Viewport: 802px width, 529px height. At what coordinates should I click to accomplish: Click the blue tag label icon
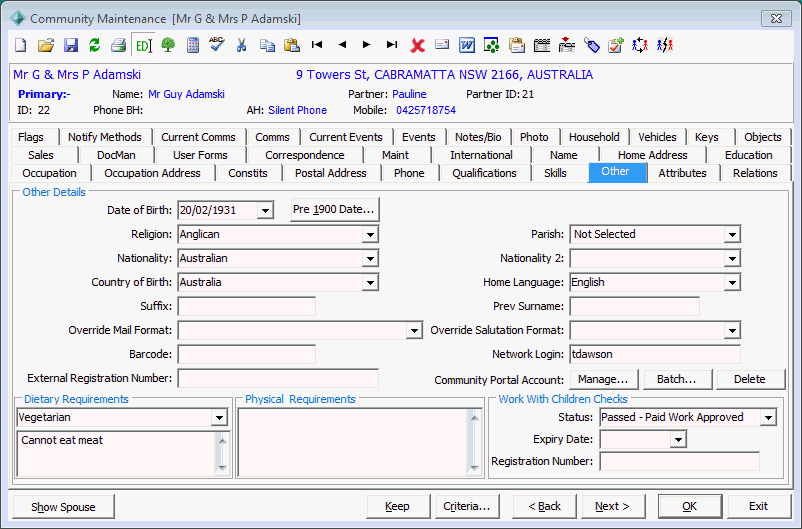click(591, 46)
